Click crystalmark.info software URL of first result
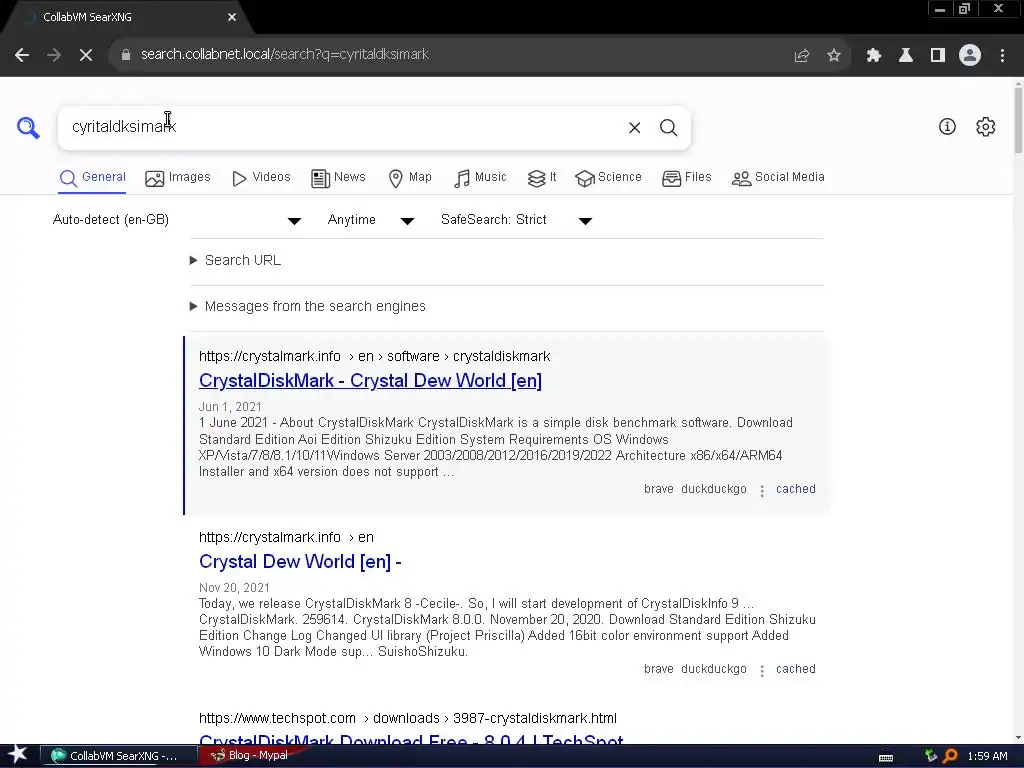Image resolution: width=1024 pixels, height=768 pixels. 374,357
